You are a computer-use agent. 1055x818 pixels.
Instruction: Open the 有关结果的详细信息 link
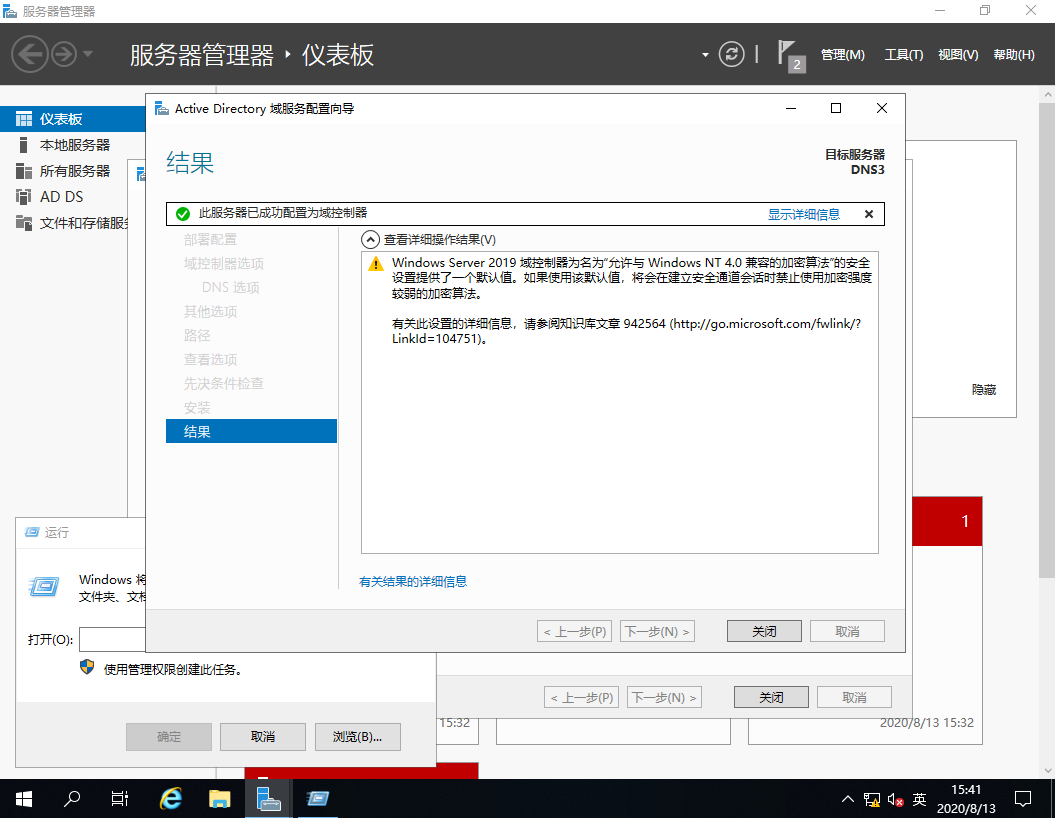(413, 581)
